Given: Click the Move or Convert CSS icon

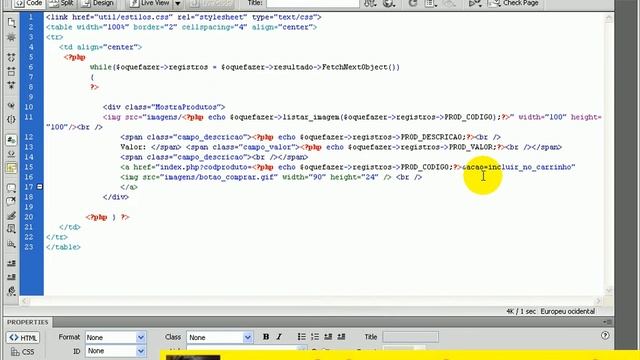Looking at the screenshot, I should pos(11,244).
